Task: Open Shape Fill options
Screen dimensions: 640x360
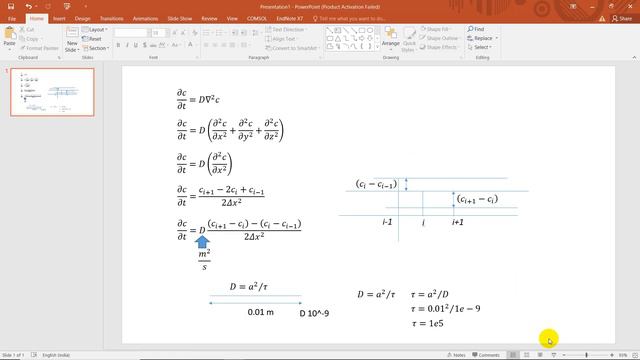Action: point(435,29)
